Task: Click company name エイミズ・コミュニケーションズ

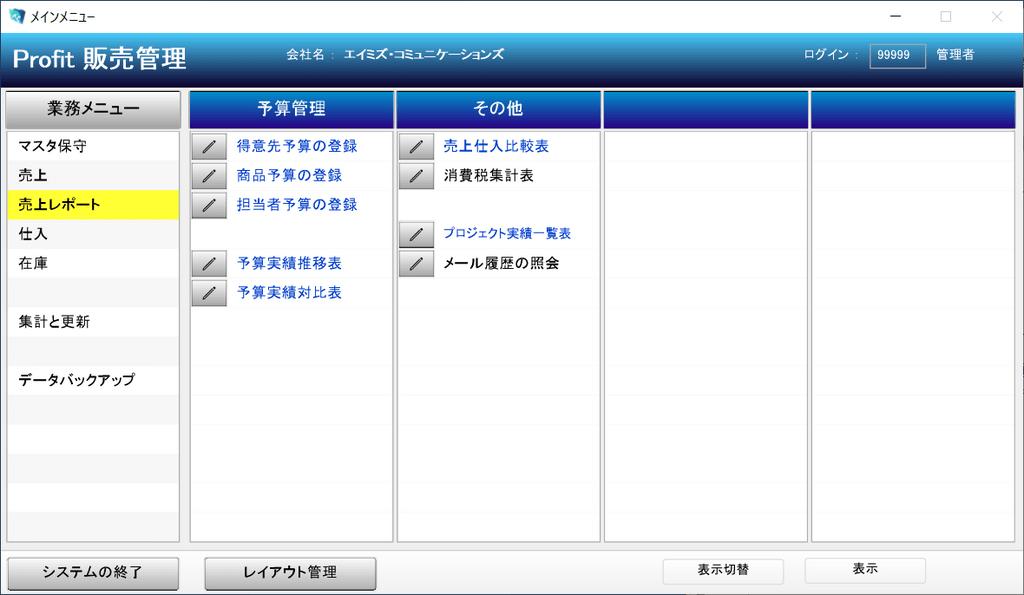Action: pos(424,55)
